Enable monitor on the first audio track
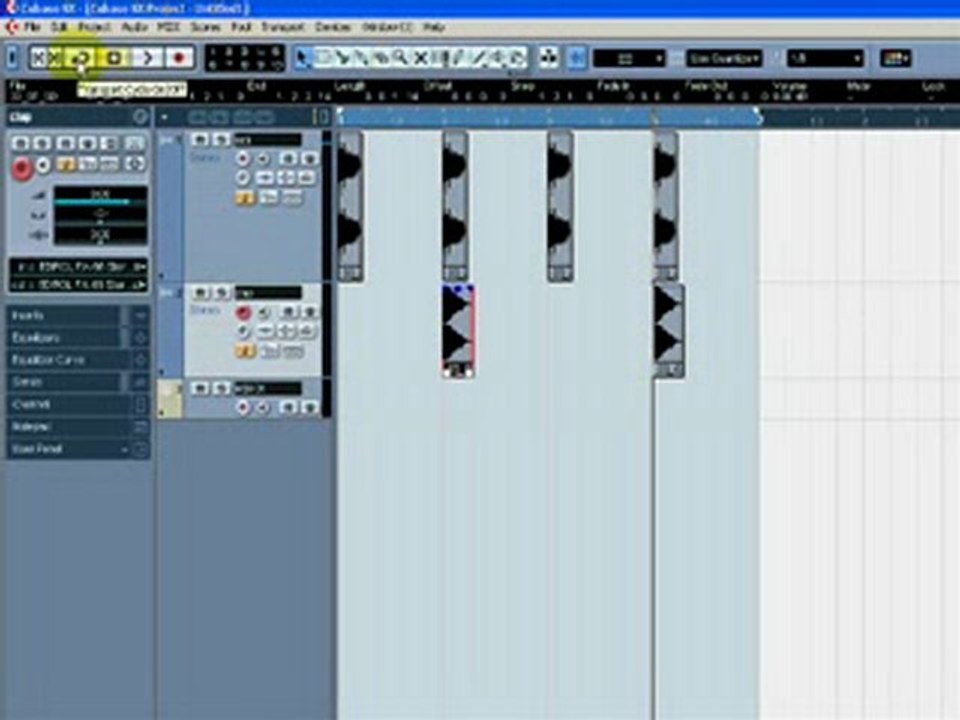This screenshot has height=720, width=960. [x=264, y=159]
